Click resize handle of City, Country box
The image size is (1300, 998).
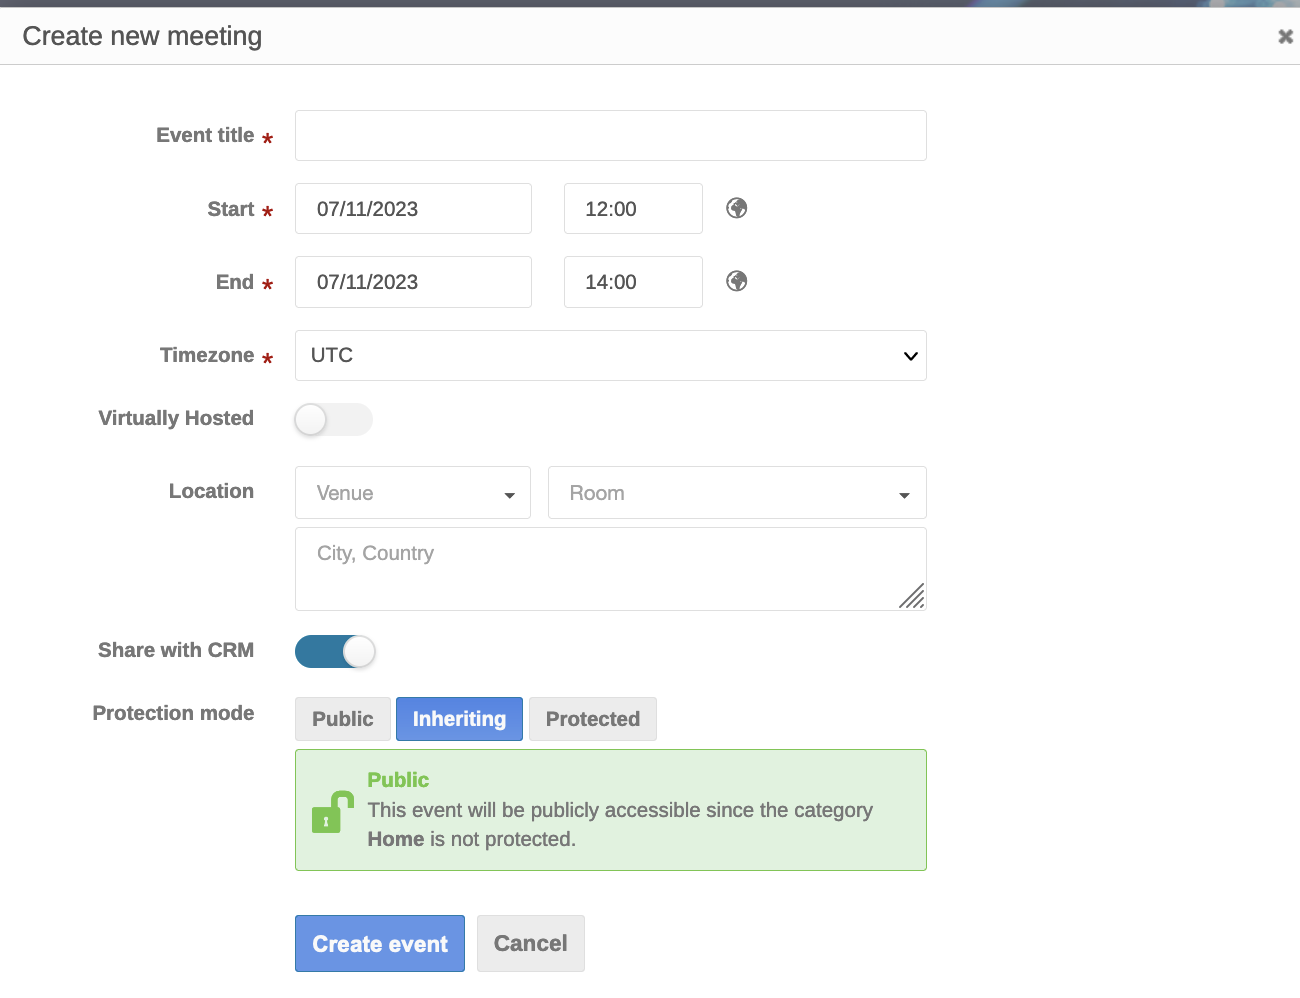(912, 597)
